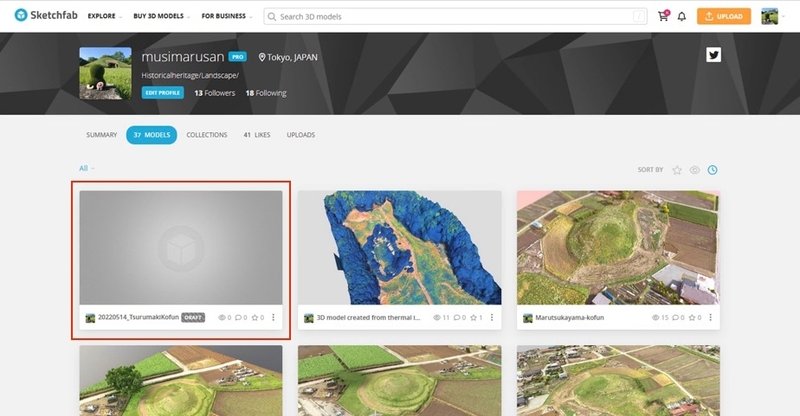Click author avatar on TsurumakiKofun card
The image size is (800, 416).
(90, 318)
